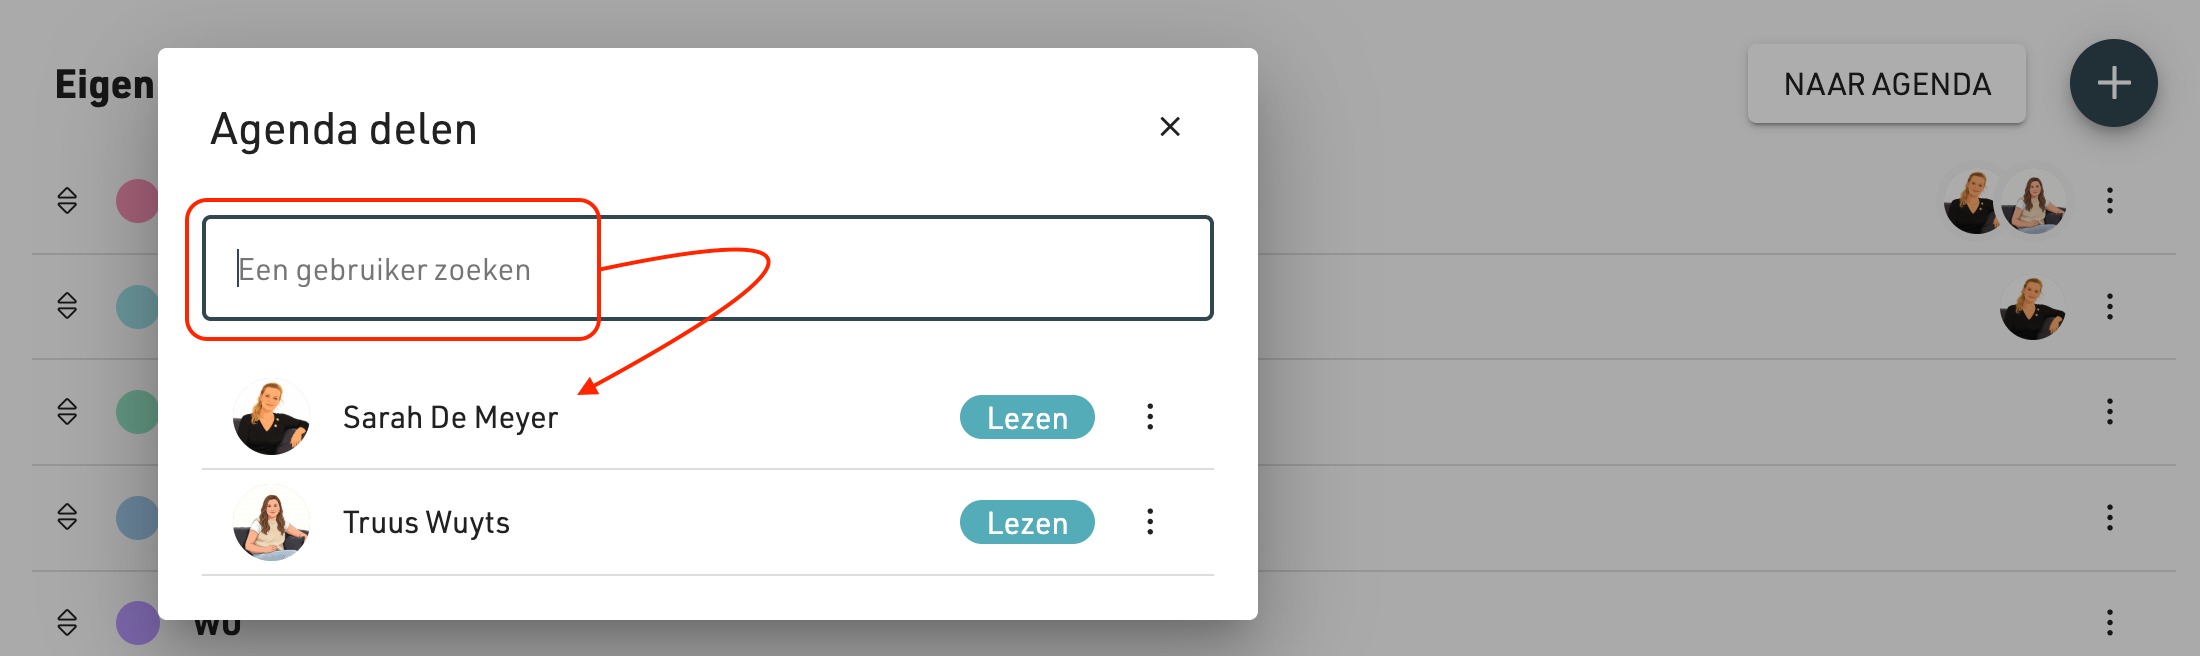Open options menu for Sarah De Meyer

point(1150,417)
